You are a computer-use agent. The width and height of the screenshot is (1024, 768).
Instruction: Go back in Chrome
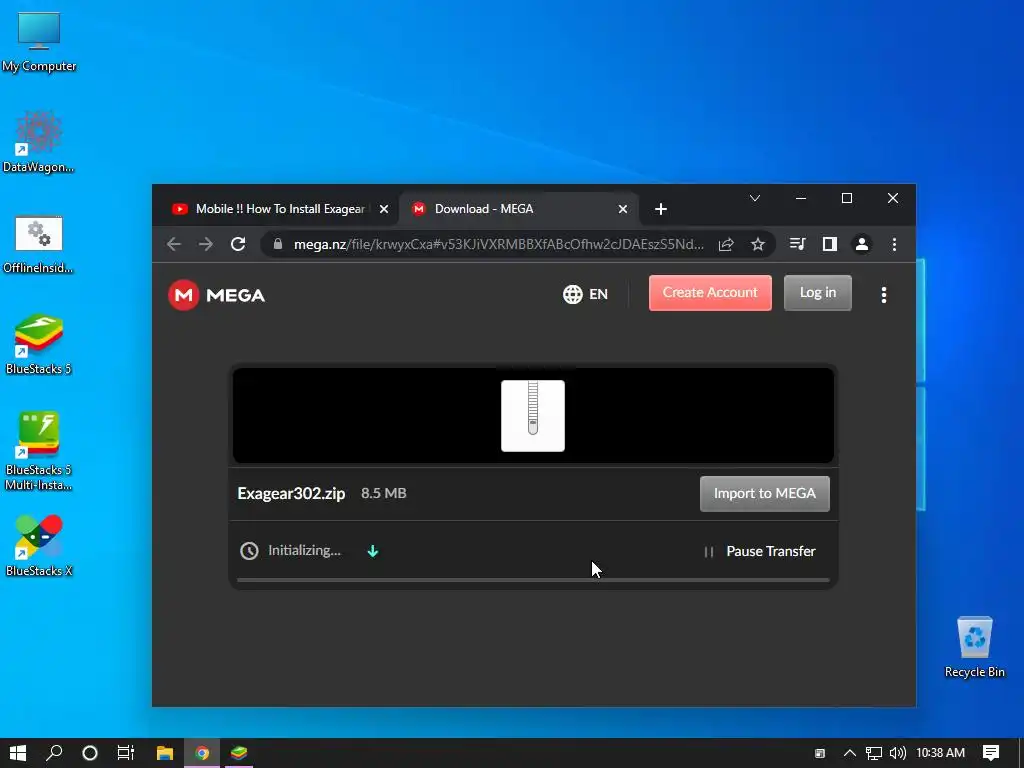click(x=174, y=244)
